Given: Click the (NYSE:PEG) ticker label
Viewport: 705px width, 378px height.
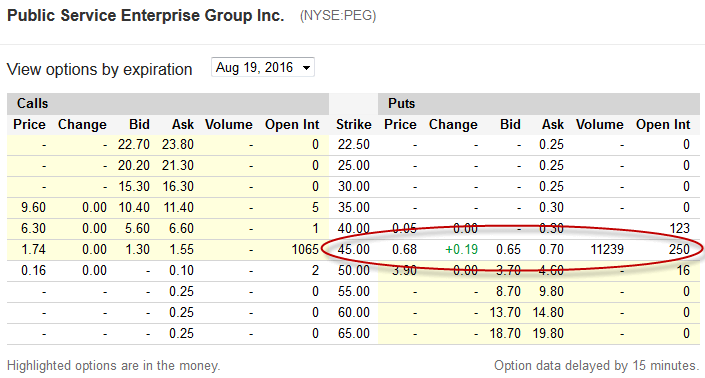Looking at the screenshot, I should pyautogui.click(x=338, y=16).
